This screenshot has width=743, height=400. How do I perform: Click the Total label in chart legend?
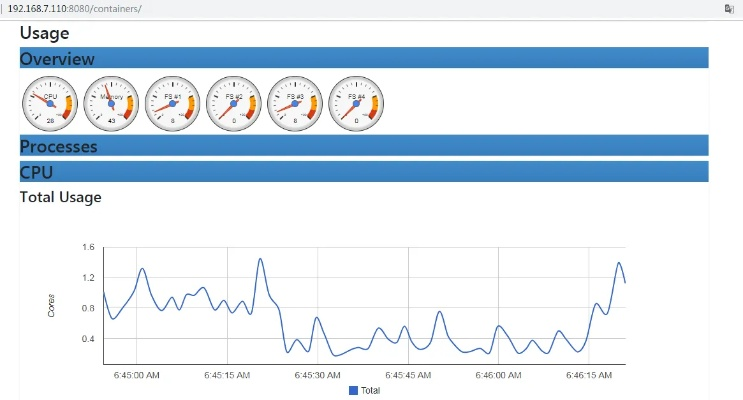(x=370, y=390)
